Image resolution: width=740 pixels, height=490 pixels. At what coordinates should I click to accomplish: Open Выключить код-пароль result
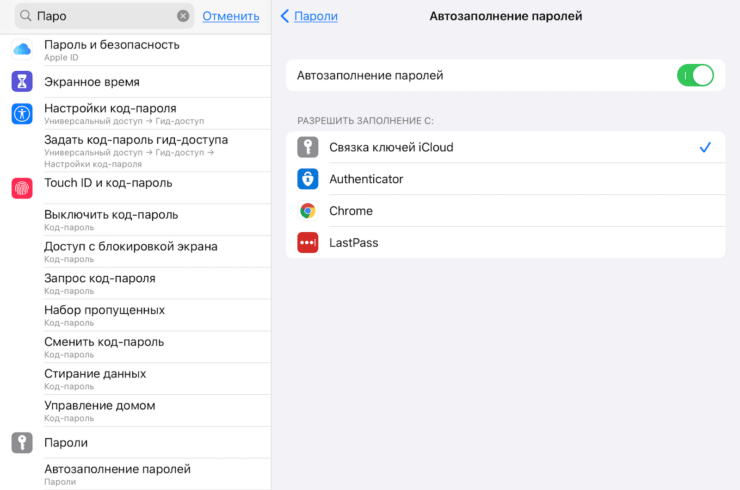point(135,220)
